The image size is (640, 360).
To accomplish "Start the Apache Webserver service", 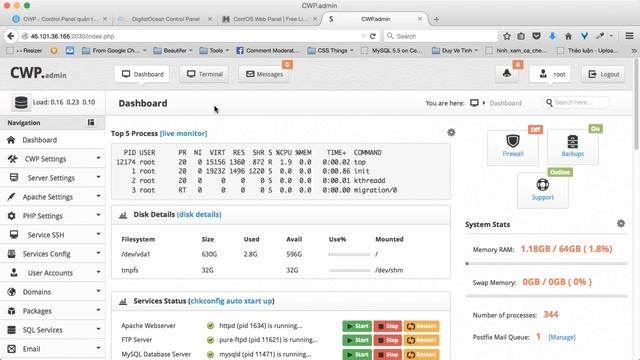I will (x=357, y=326).
